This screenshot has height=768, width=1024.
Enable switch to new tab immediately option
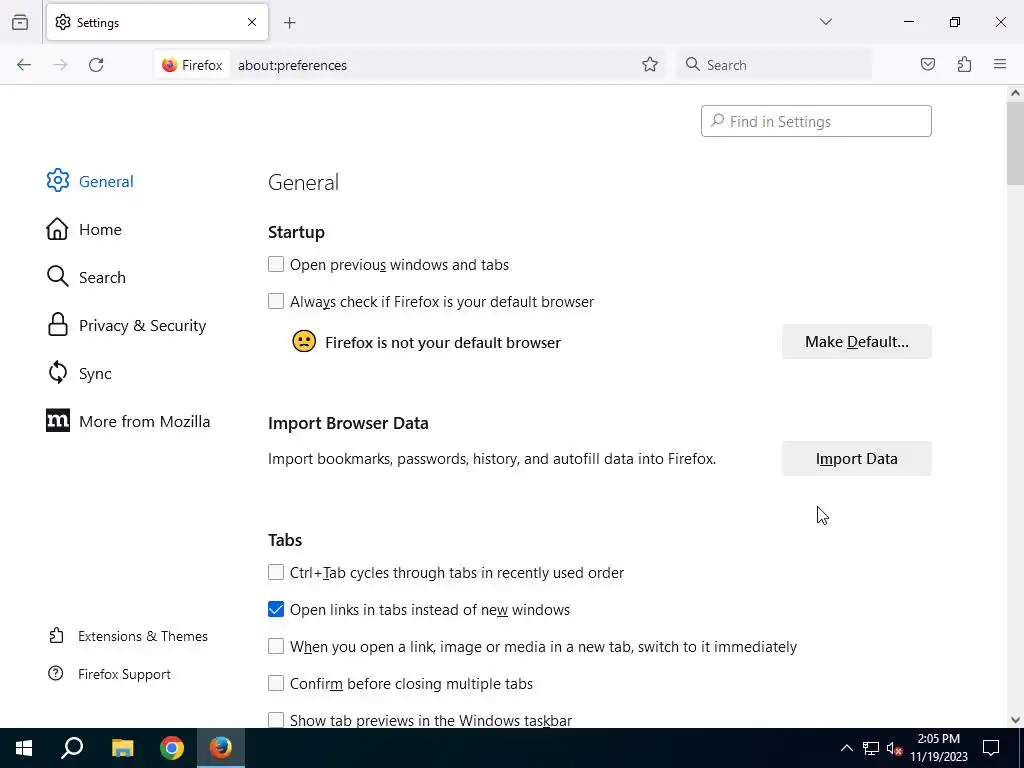[x=276, y=646]
